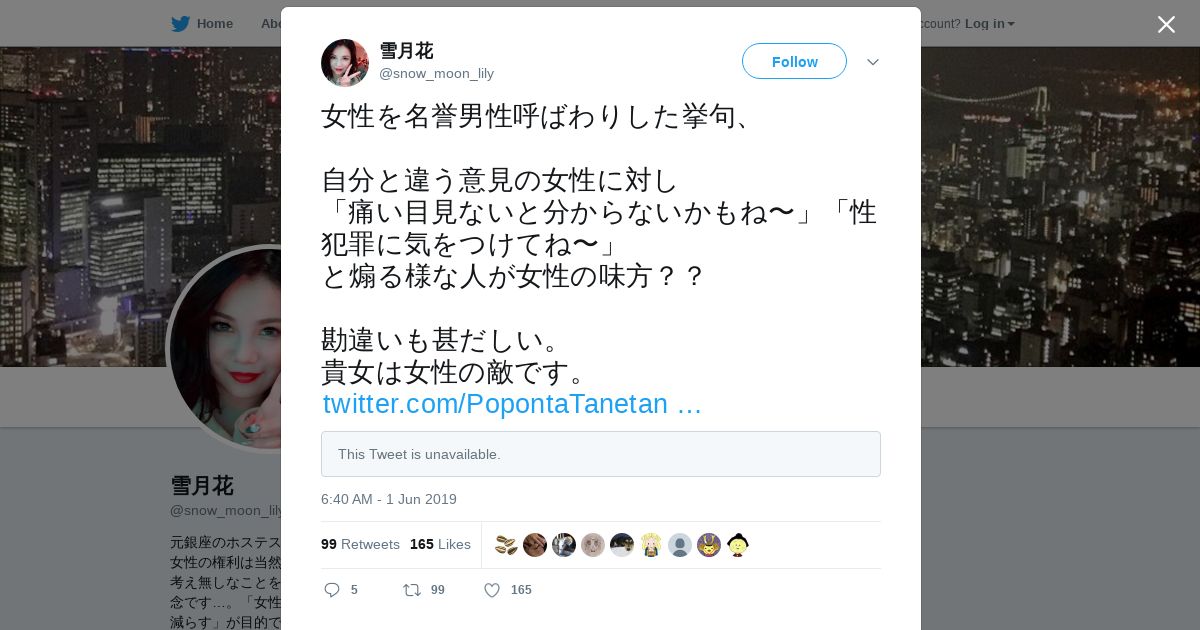Click the gray default-profile liker avatar

tap(680, 545)
